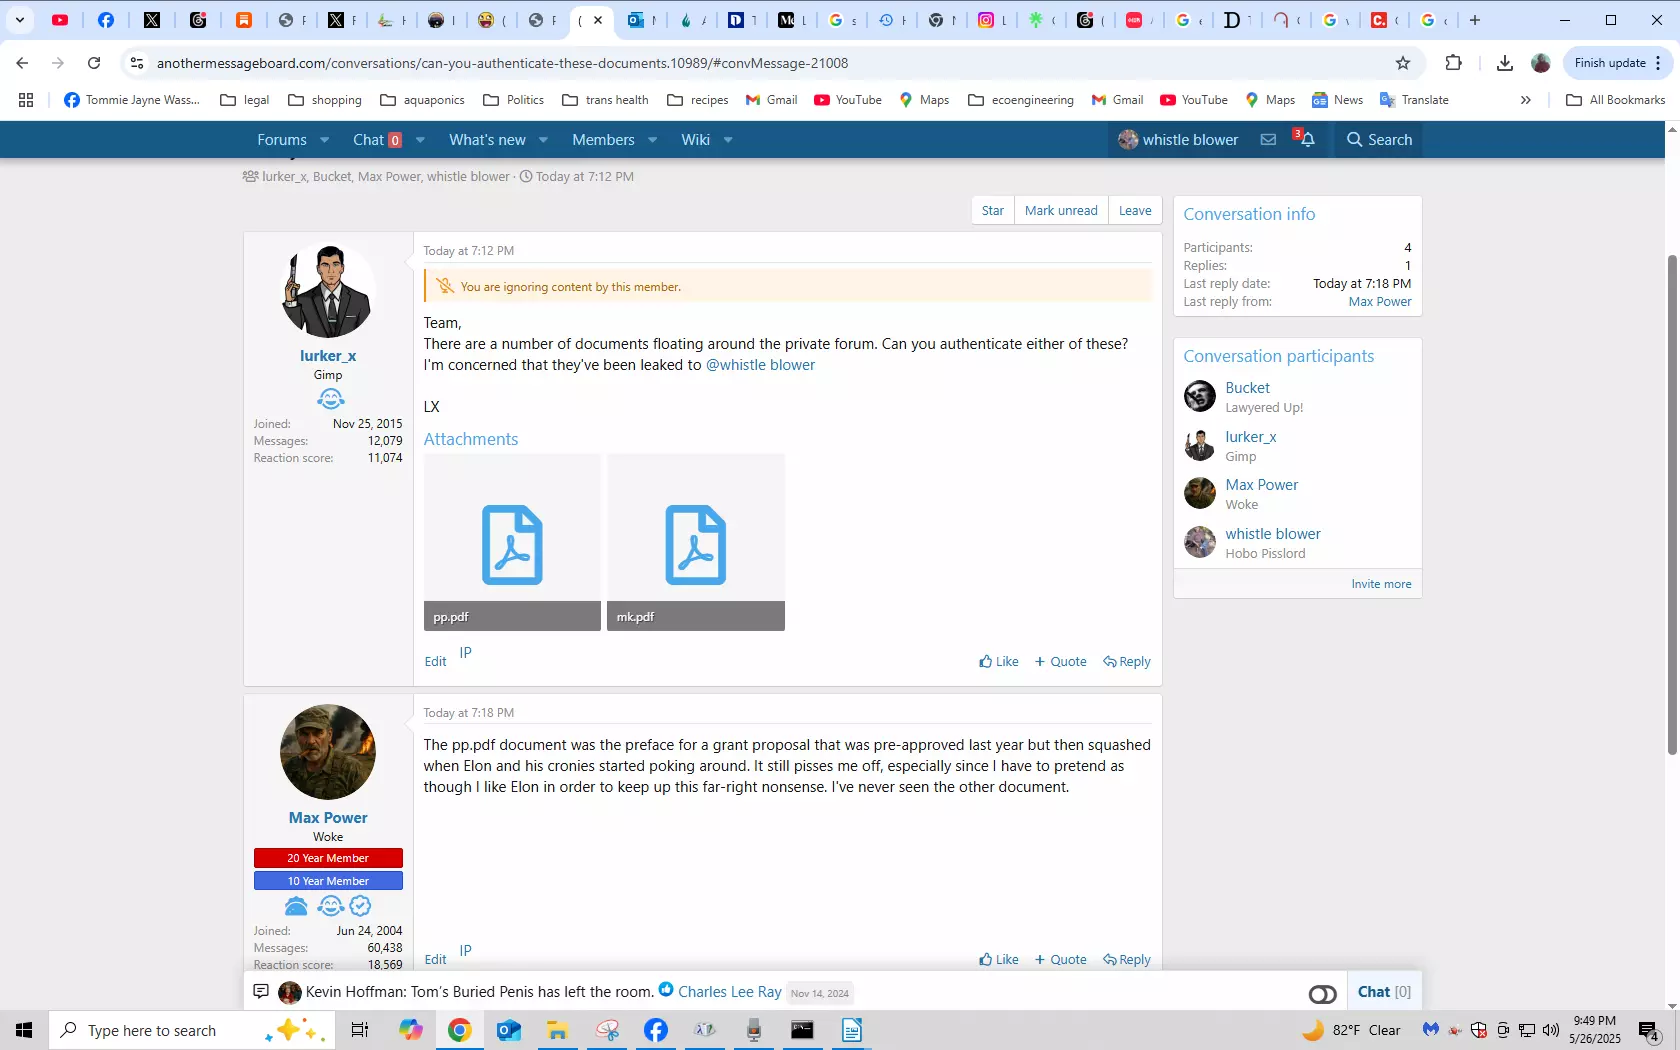The image size is (1680, 1050).
Task: Open Outlook from the taskbar
Action: tap(508, 1030)
